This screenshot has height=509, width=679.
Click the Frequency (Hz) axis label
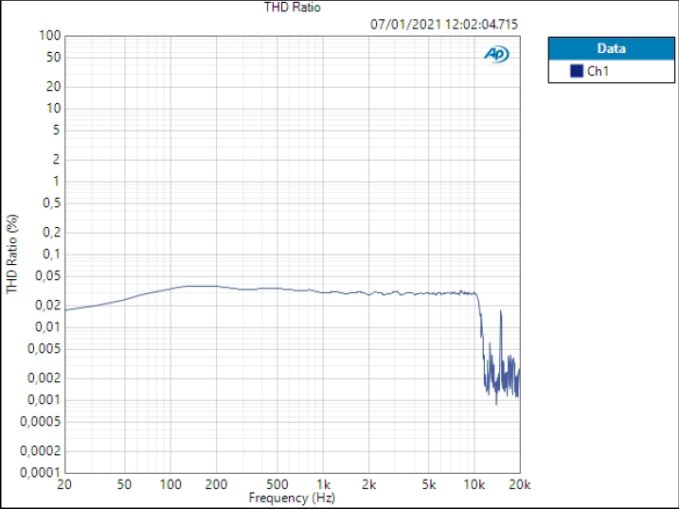292,498
